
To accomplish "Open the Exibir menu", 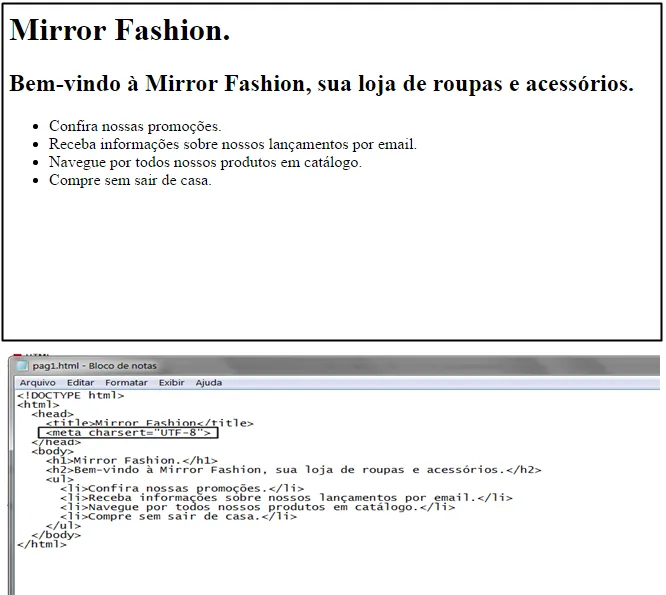I will tap(171, 383).
